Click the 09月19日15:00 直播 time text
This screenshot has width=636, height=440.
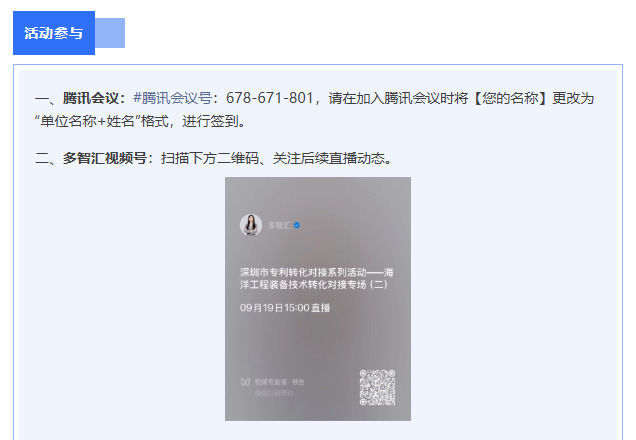(x=285, y=308)
